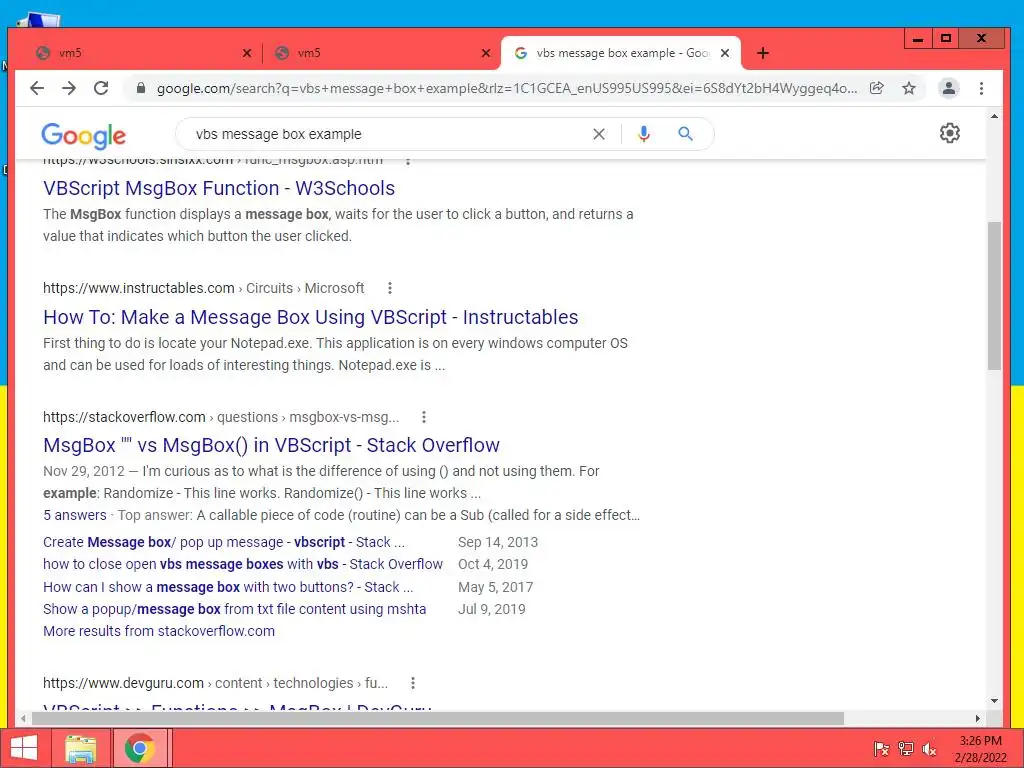The height and width of the screenshot is (768, 1024).
Task: Open Chrome three-dot menu
Action: click(981, 88)
